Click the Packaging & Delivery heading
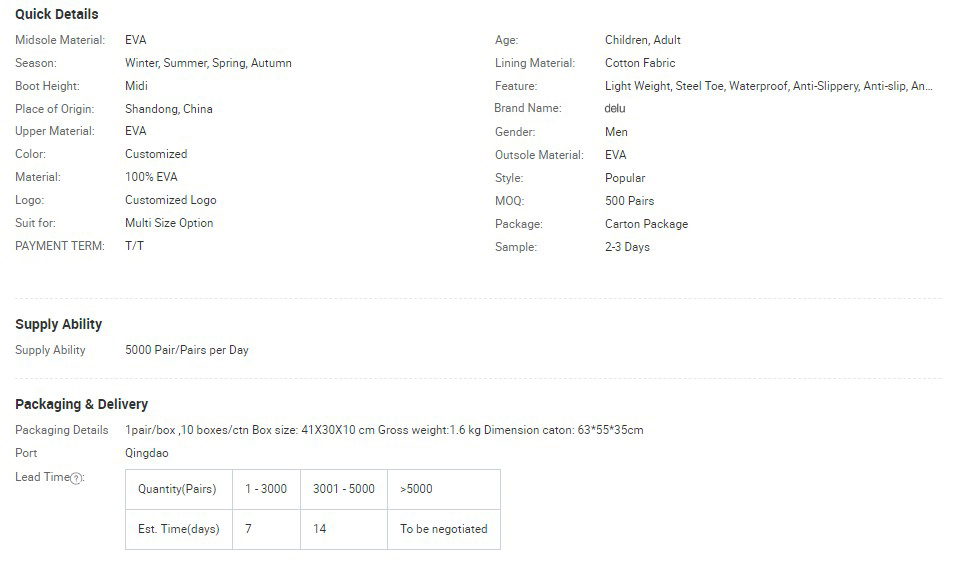 click(x=82, y=404)
